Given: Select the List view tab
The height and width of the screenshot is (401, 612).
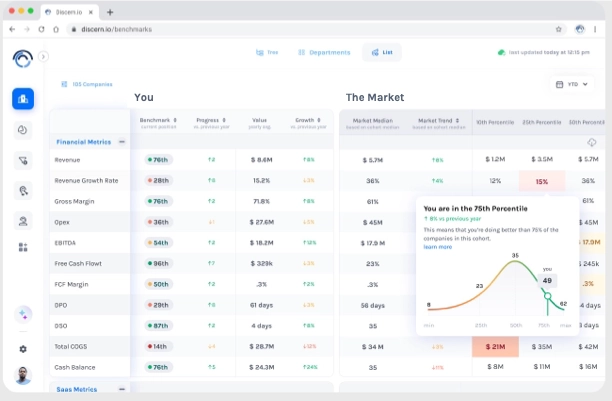Looking at the screenshot, I should 381,52.
